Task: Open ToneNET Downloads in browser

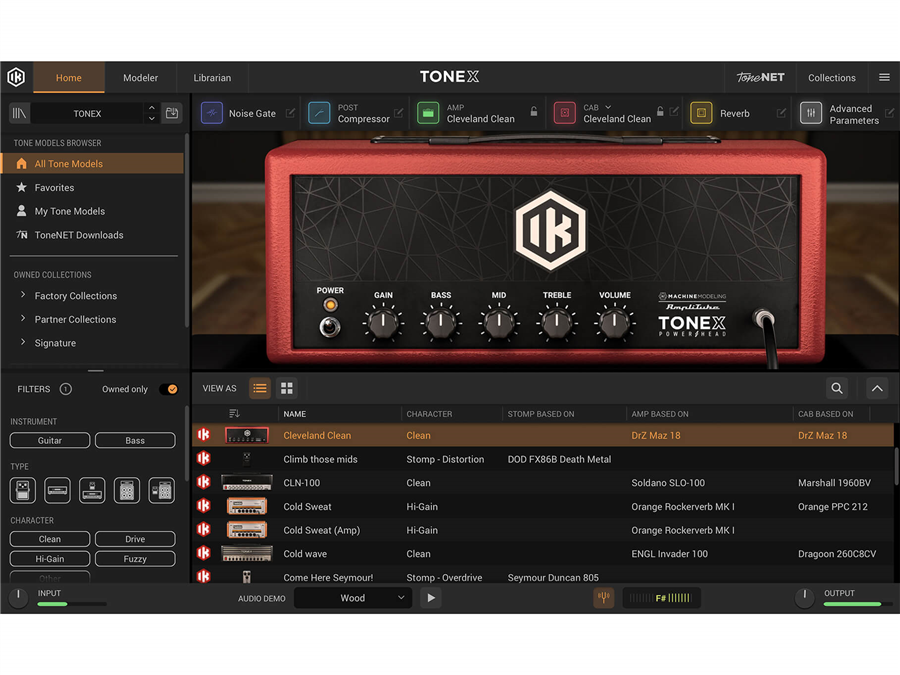Action: click(79, 235)
